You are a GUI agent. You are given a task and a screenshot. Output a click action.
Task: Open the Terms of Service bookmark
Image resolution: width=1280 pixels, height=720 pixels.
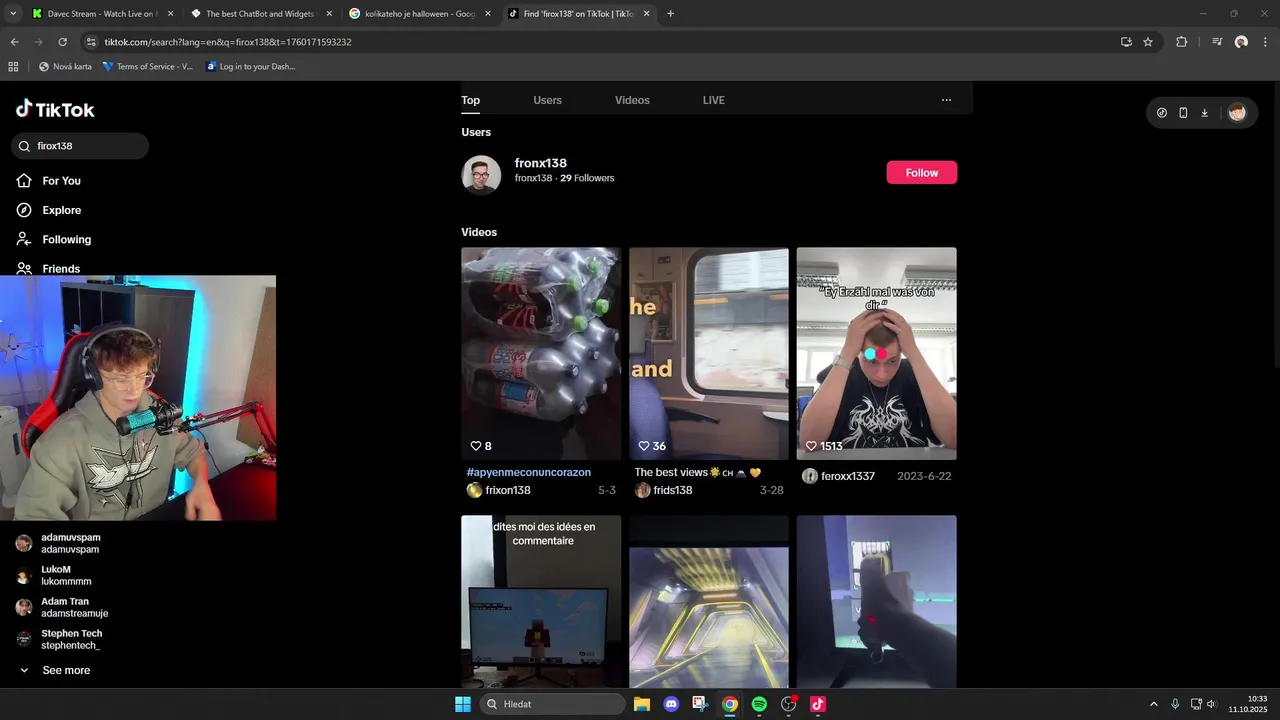tap(148, 67)
